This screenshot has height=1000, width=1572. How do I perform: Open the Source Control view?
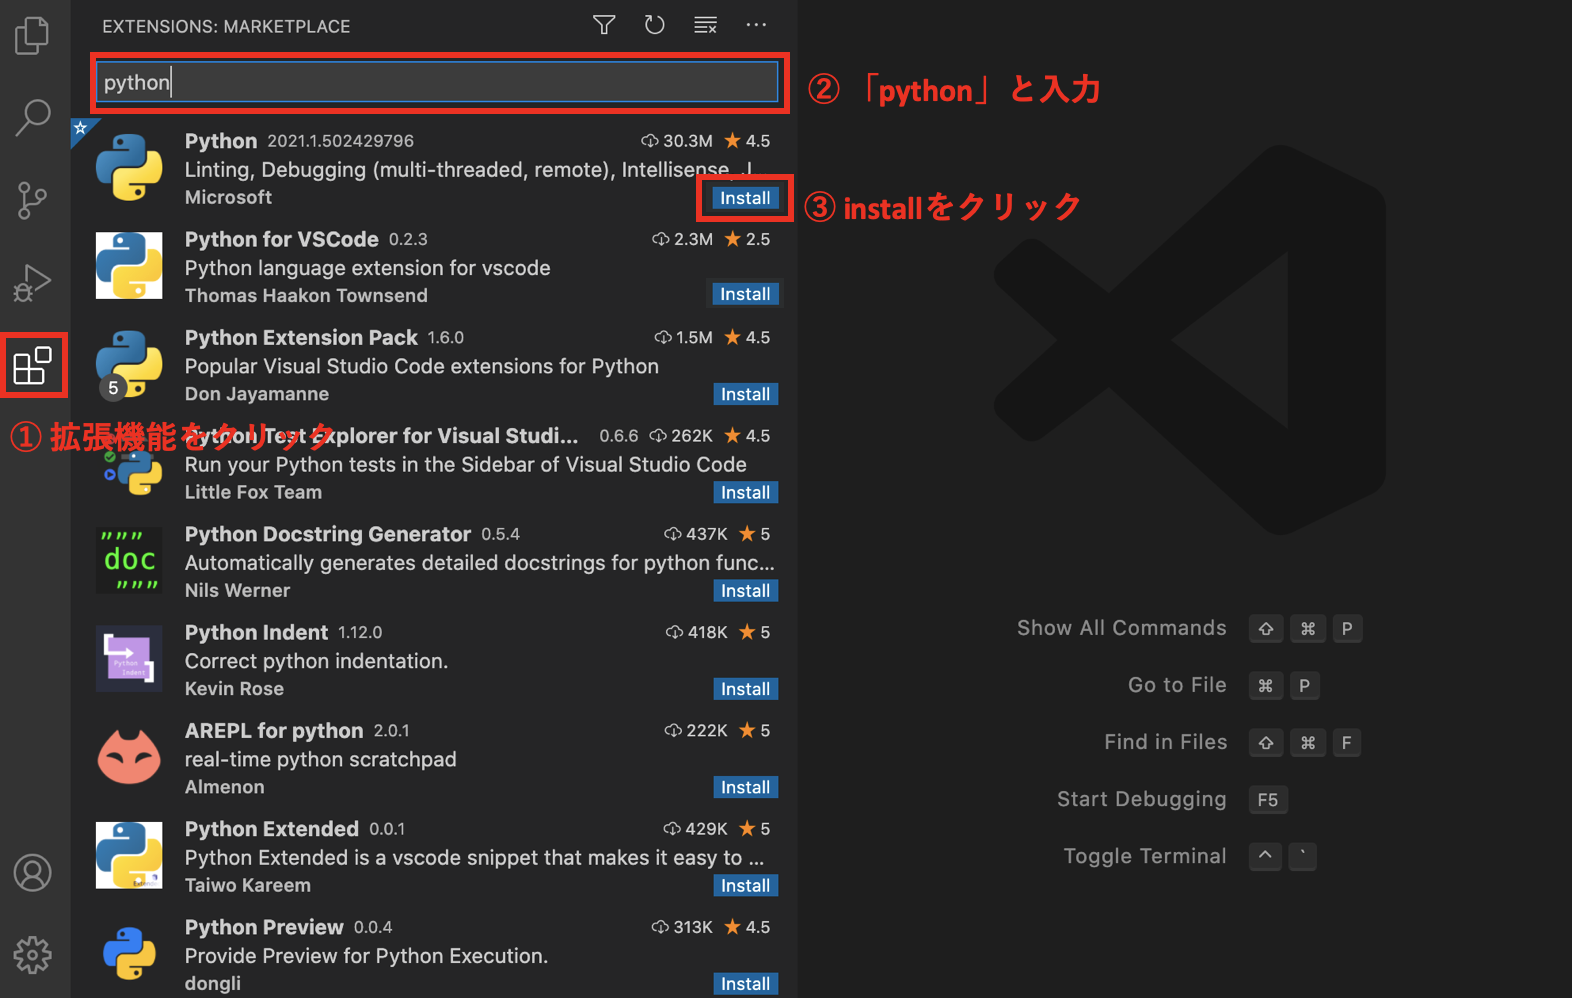tap(33, 200)
